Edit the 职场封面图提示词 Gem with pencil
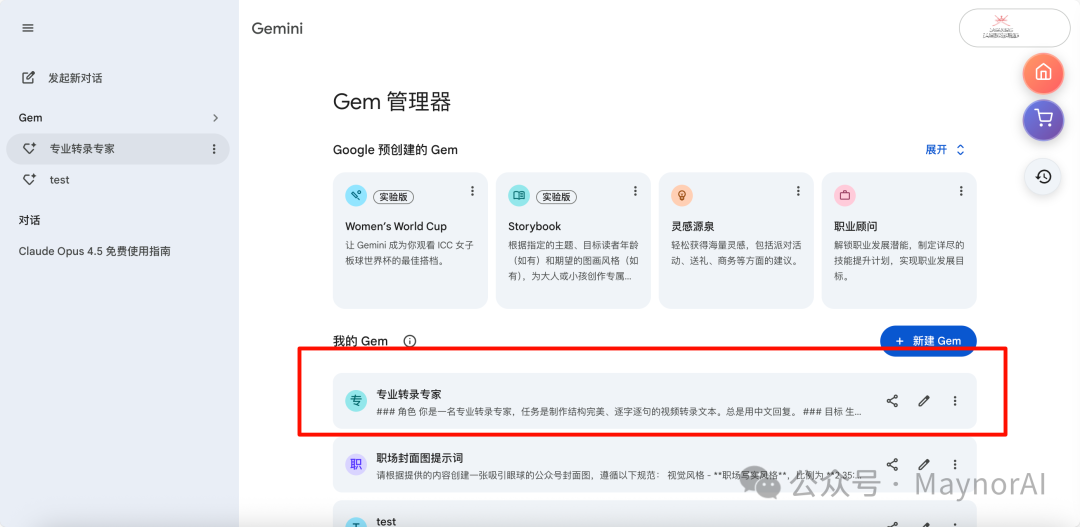The height and width of the screenshot is (527, 1080). point(924,464)
